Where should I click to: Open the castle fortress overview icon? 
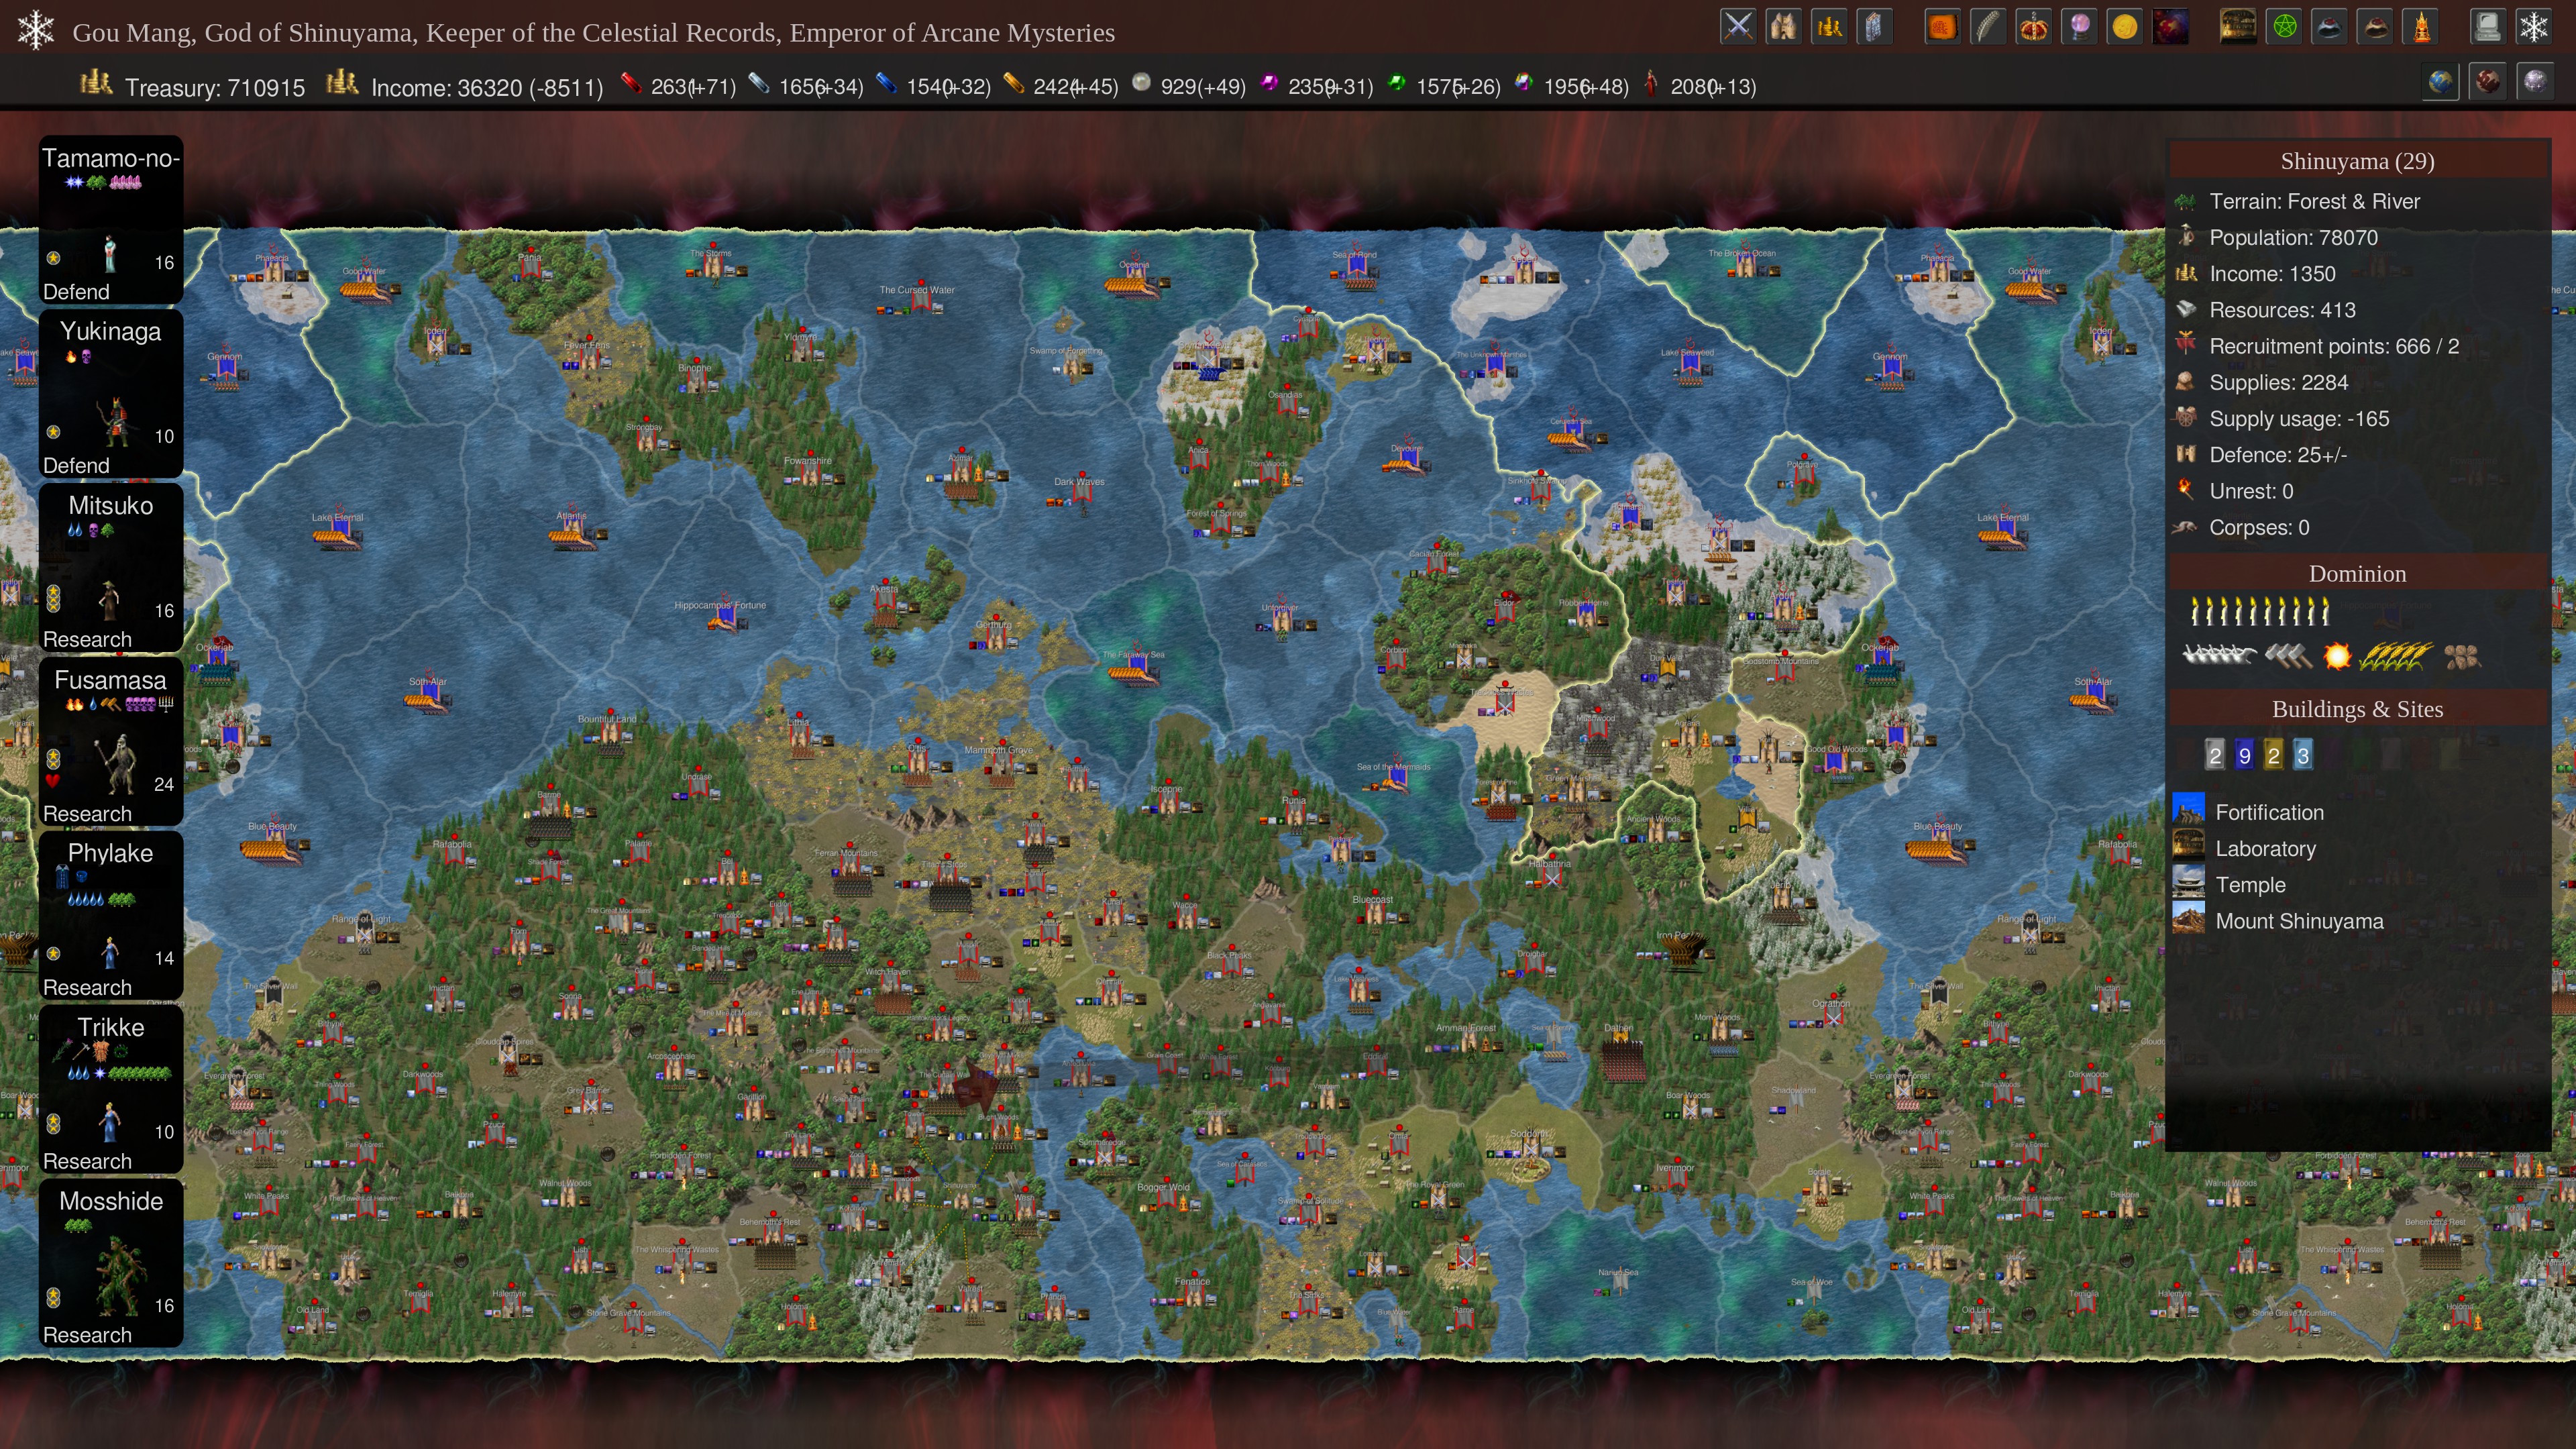[x=1783, y=27]
